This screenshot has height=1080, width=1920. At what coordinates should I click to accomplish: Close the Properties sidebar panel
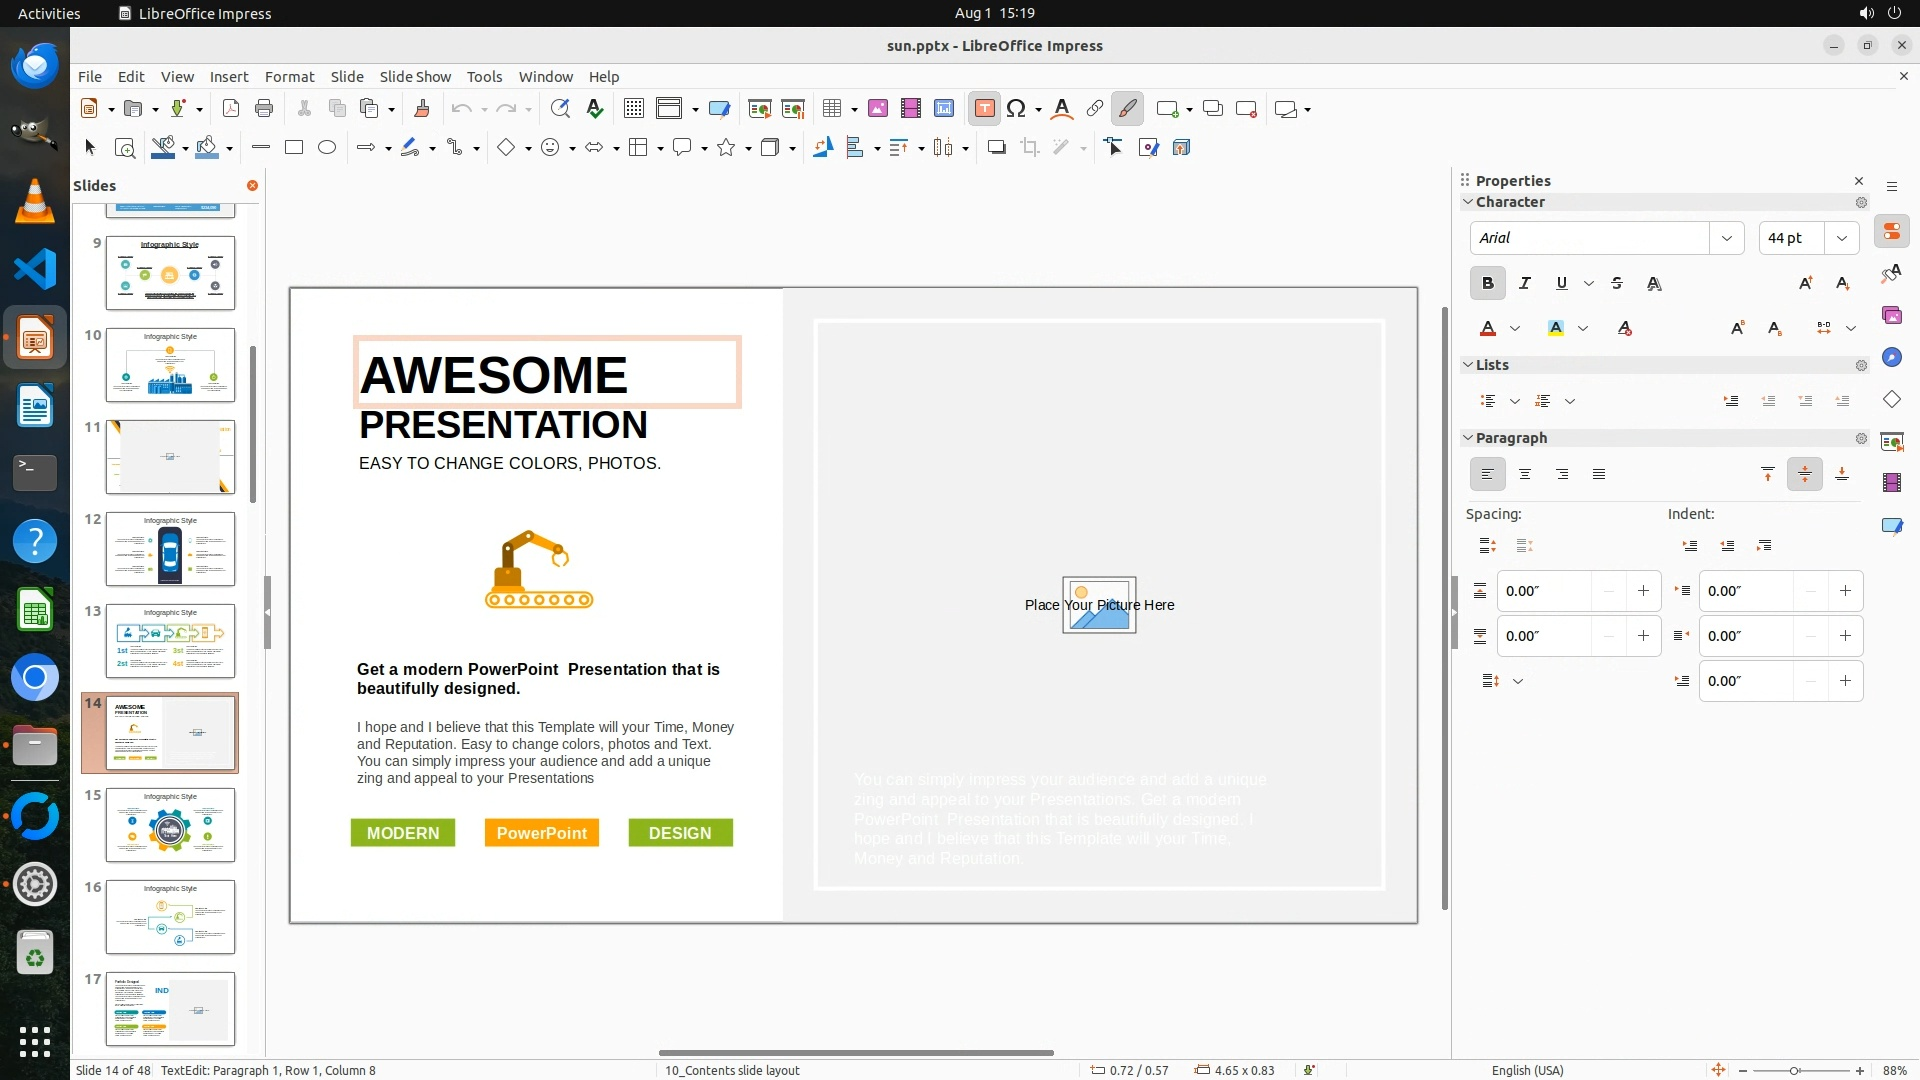1859,181
